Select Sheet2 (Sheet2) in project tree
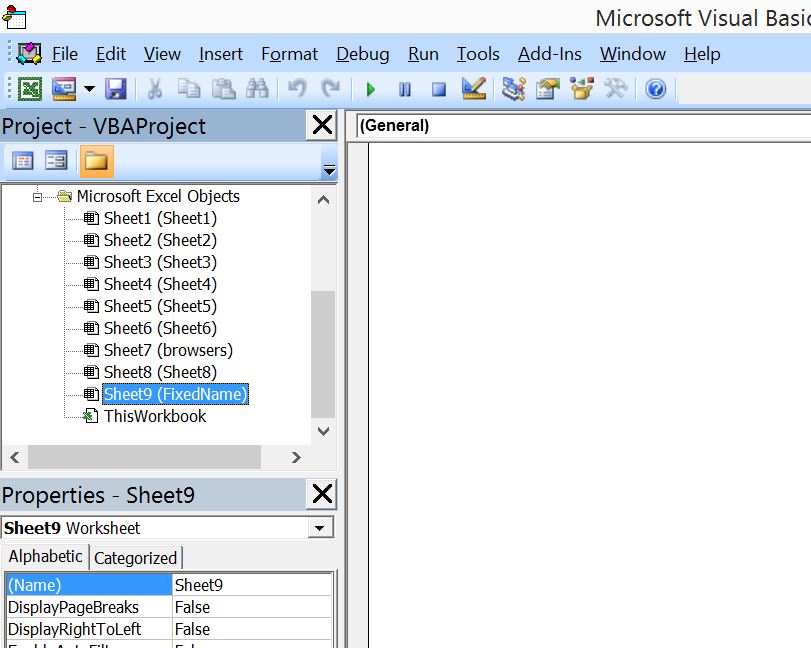 (160, 240)
